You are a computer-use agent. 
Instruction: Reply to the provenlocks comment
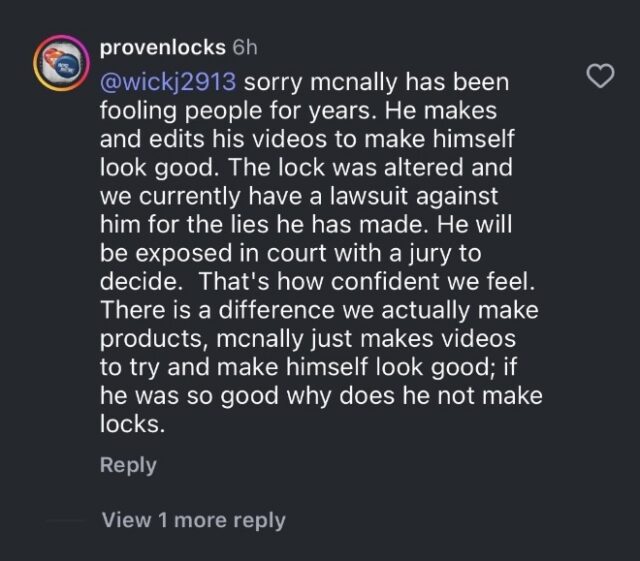(128, 465)
